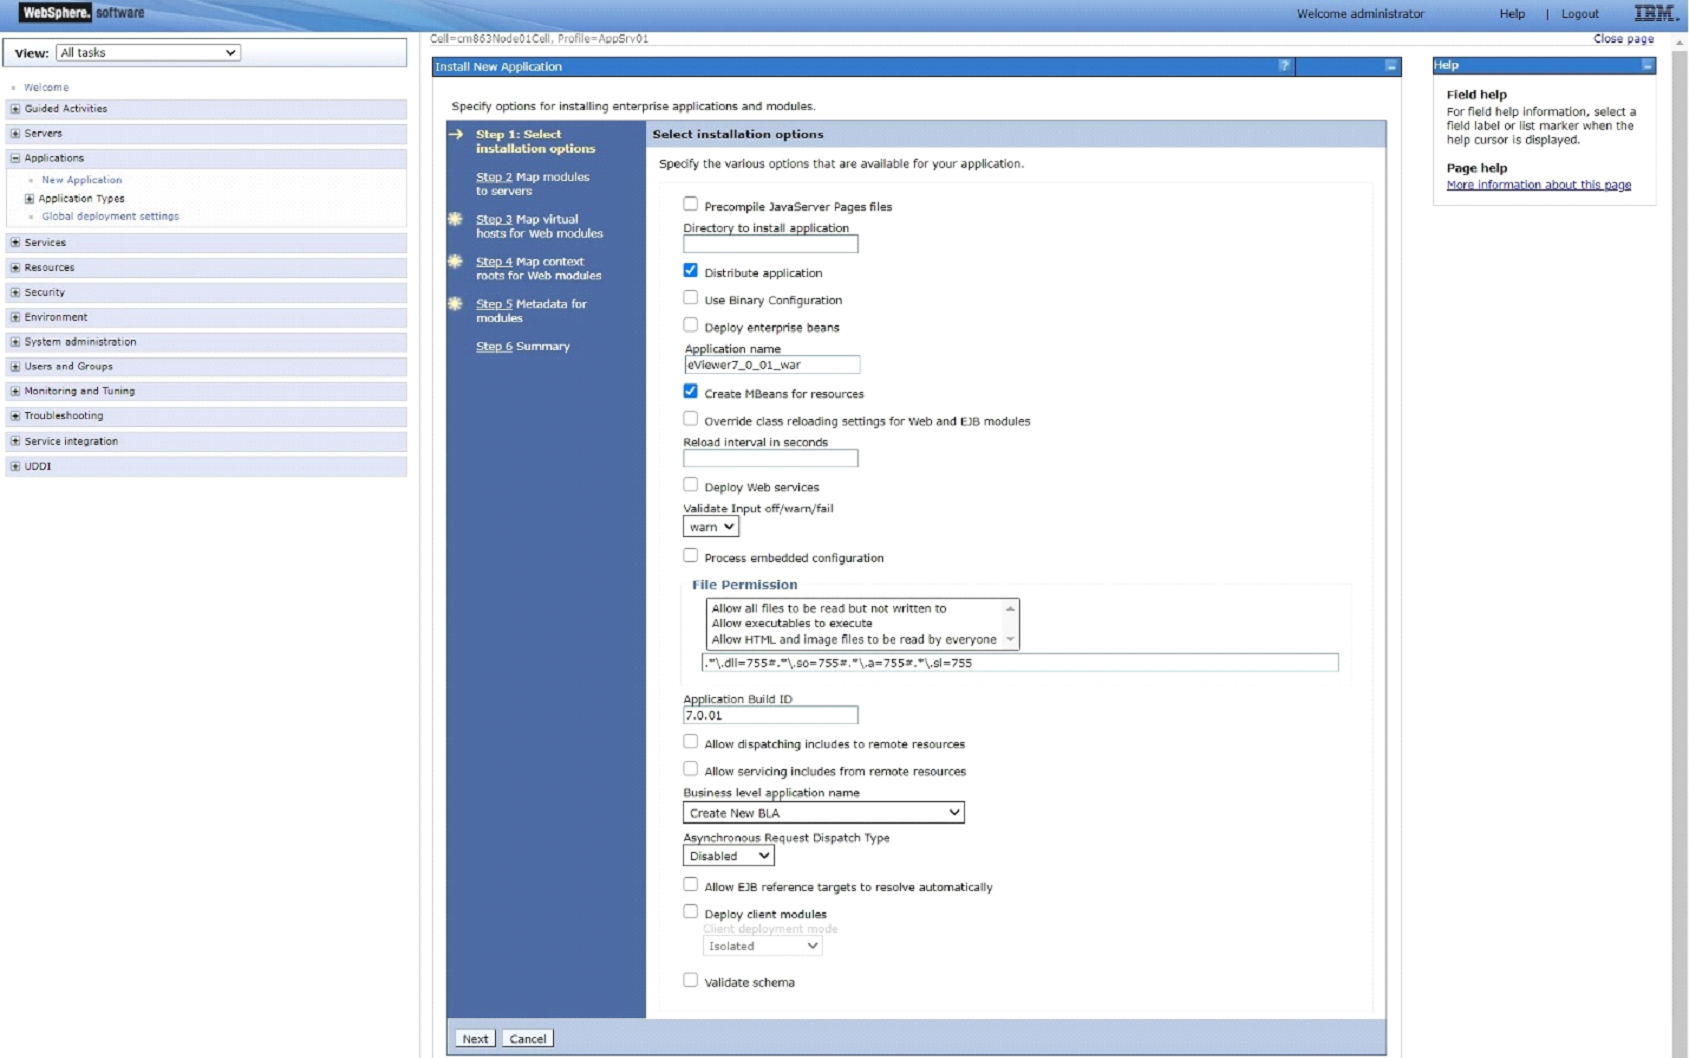
Task: Expand the Monitoring and Tuning node
Action: coord(15,391)
